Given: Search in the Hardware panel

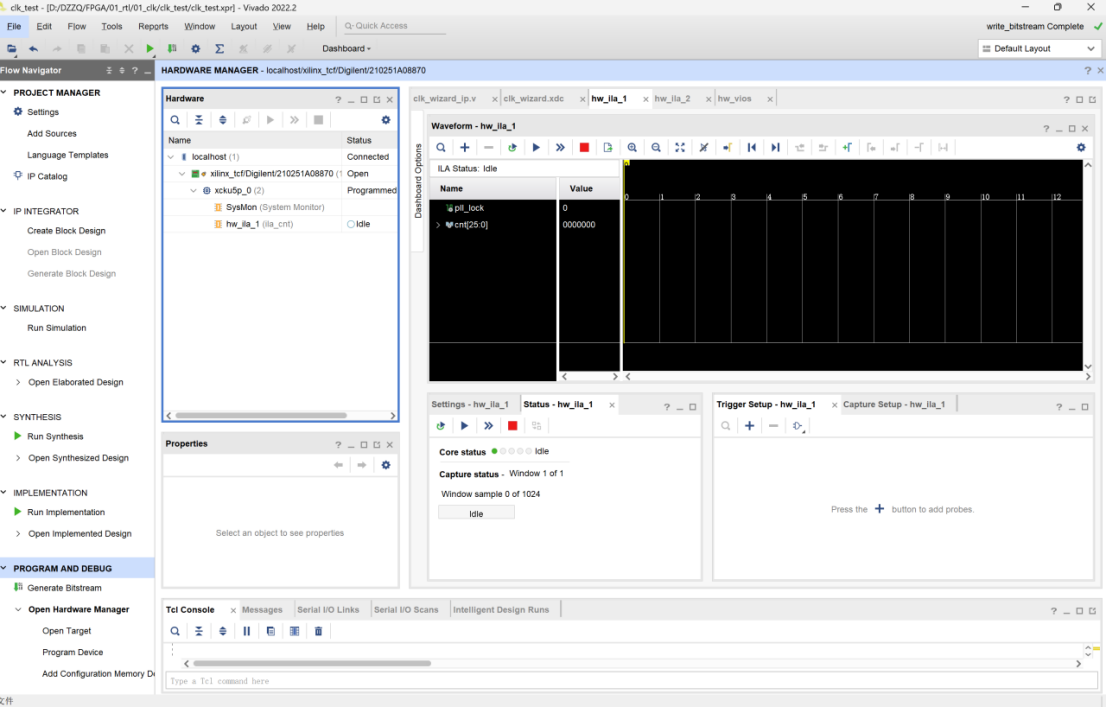Looking at the screenshot, I should point(175,120).
